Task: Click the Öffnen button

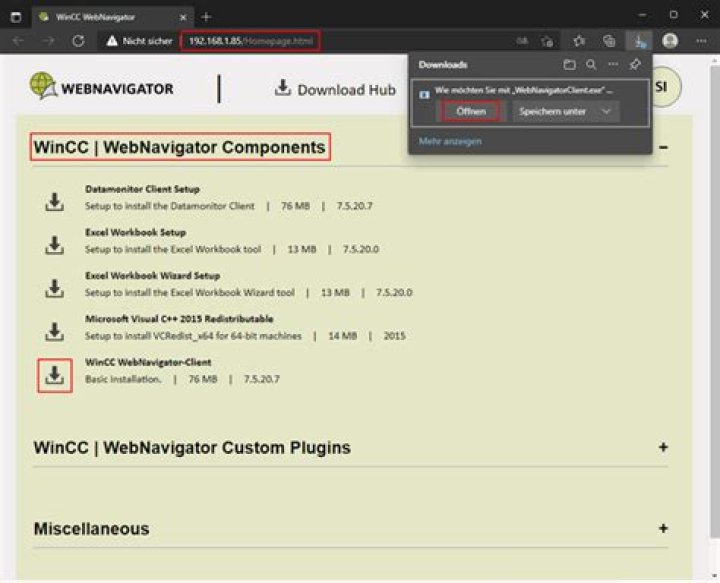Action: pyautogui.click(x=471, y=111)
